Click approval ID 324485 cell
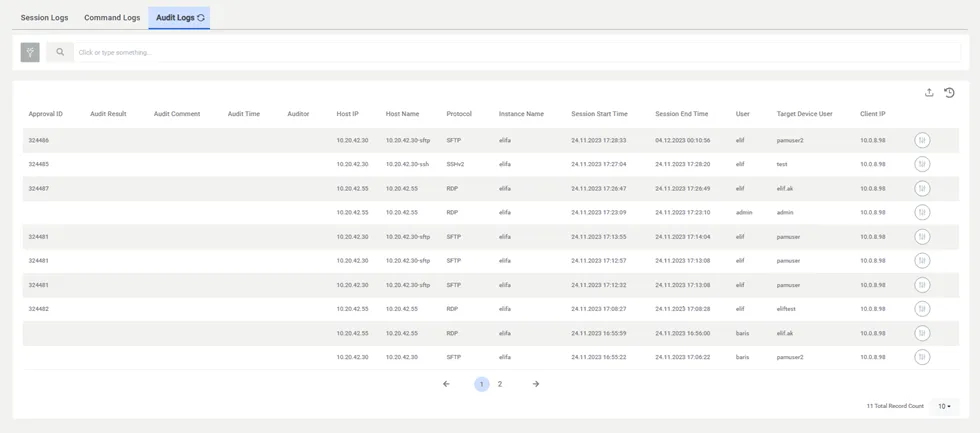Viewport: 980px width, 433px height. [x=39, y=164]
